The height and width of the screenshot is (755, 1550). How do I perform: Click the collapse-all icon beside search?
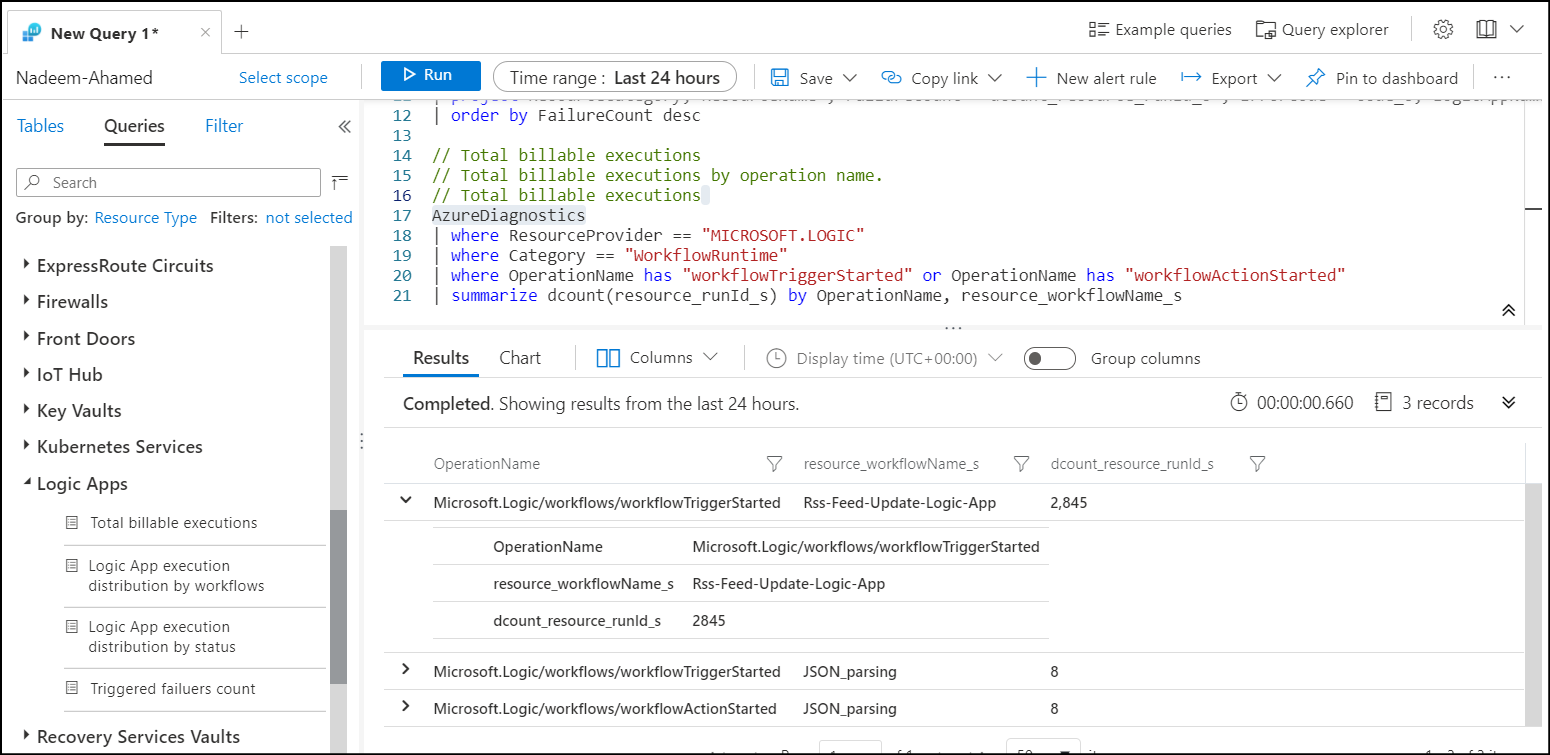pos(340,181)
